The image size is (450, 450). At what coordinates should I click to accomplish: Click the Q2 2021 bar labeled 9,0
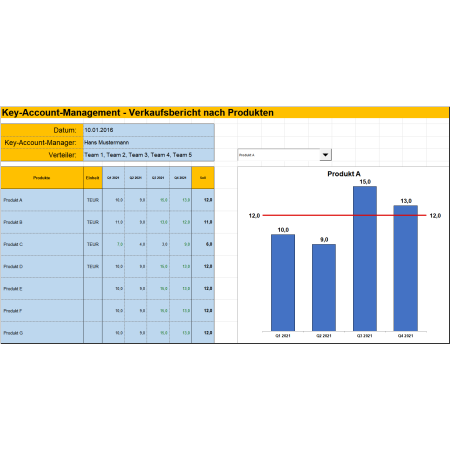[324, 288]
